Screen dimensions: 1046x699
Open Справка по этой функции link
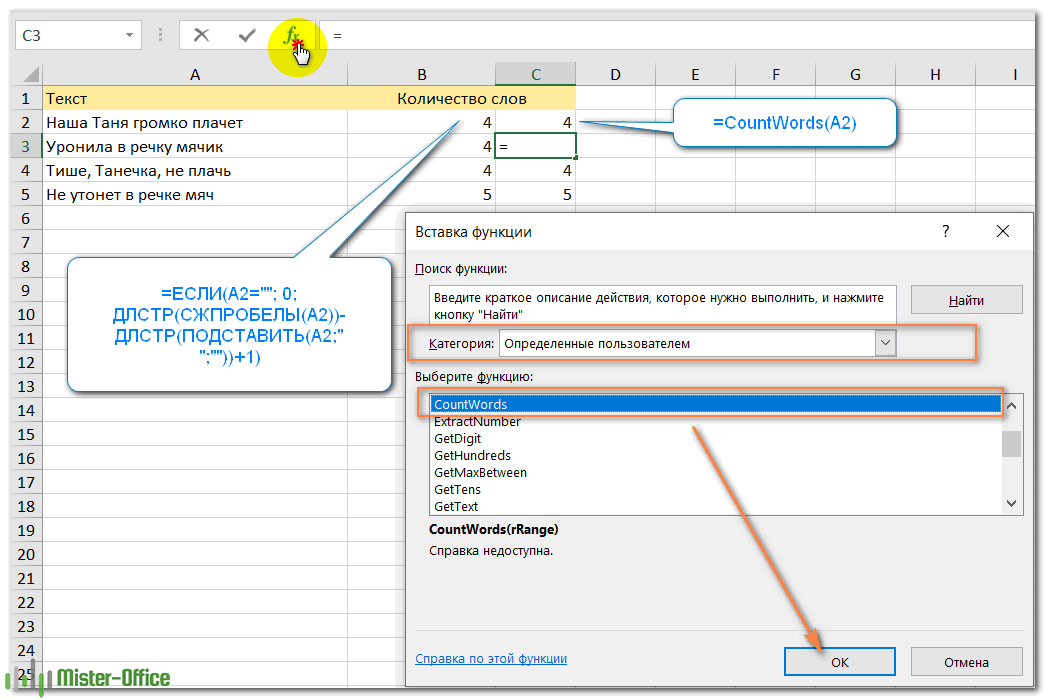491,659
